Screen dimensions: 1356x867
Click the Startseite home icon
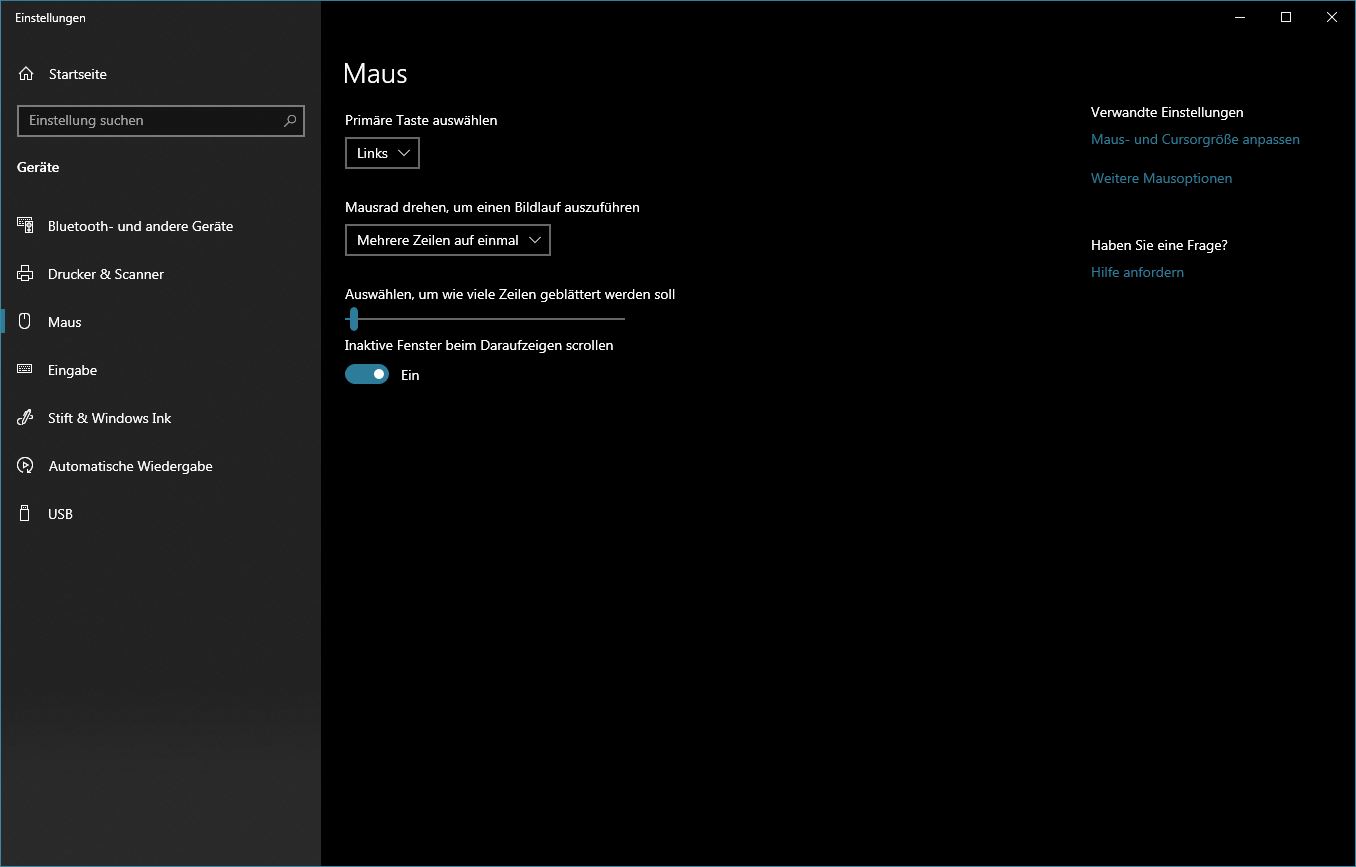[26, 74]
